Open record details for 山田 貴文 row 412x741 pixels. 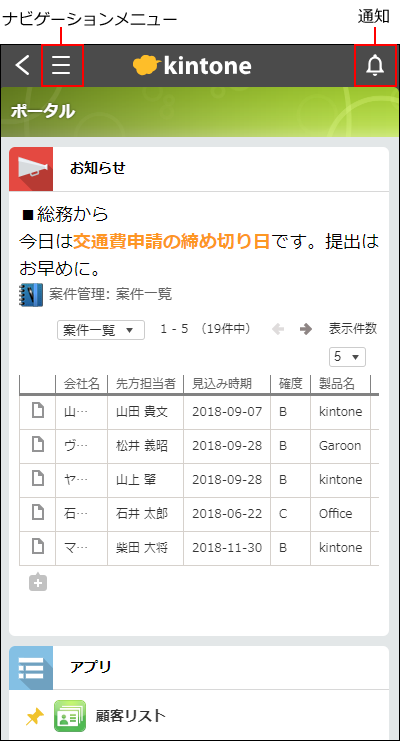pyautogui.click(x=37, y=411)
